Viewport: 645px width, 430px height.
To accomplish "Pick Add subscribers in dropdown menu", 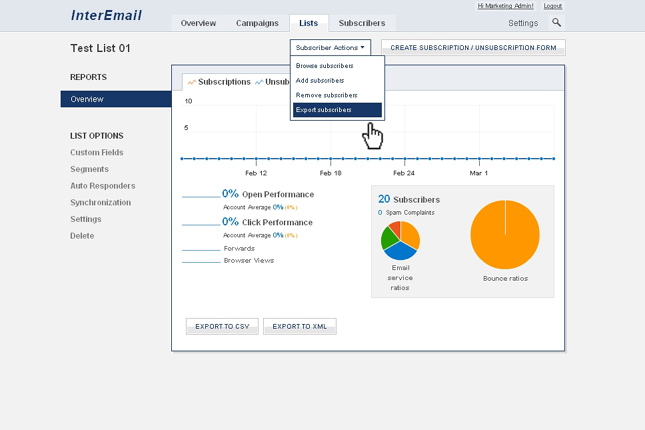I will click(x=320, y=80).
